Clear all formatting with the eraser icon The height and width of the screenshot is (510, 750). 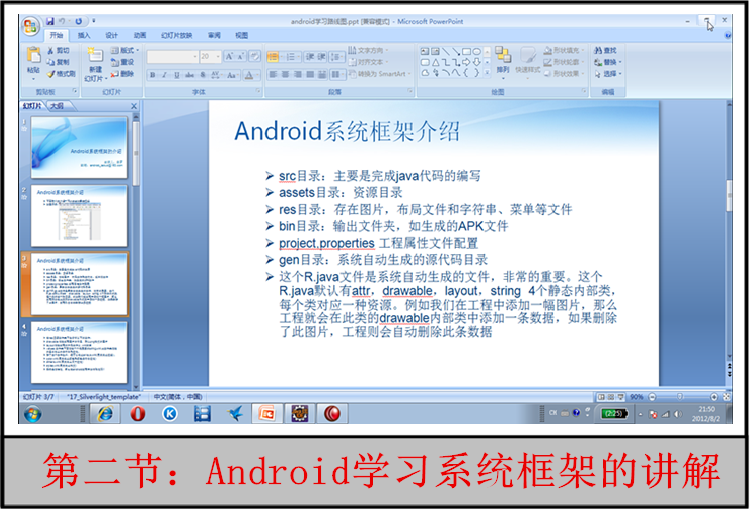coord(254,56)
